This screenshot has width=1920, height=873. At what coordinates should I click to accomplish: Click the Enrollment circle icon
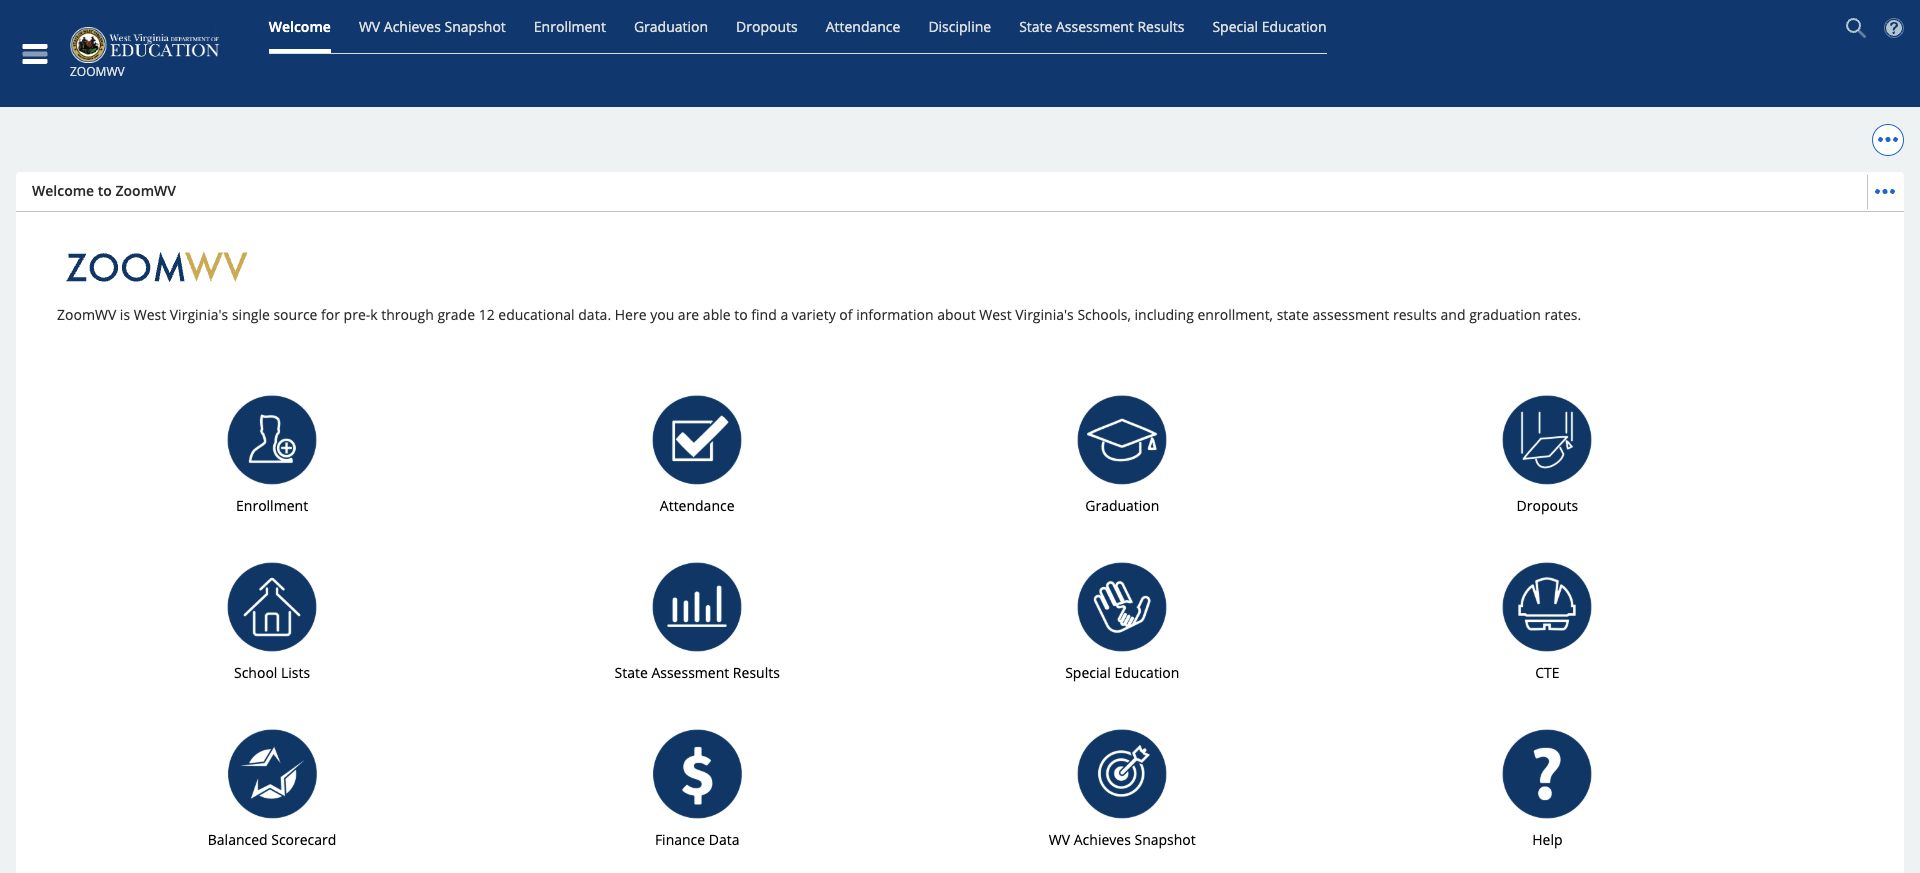click(x=272, y=440)
